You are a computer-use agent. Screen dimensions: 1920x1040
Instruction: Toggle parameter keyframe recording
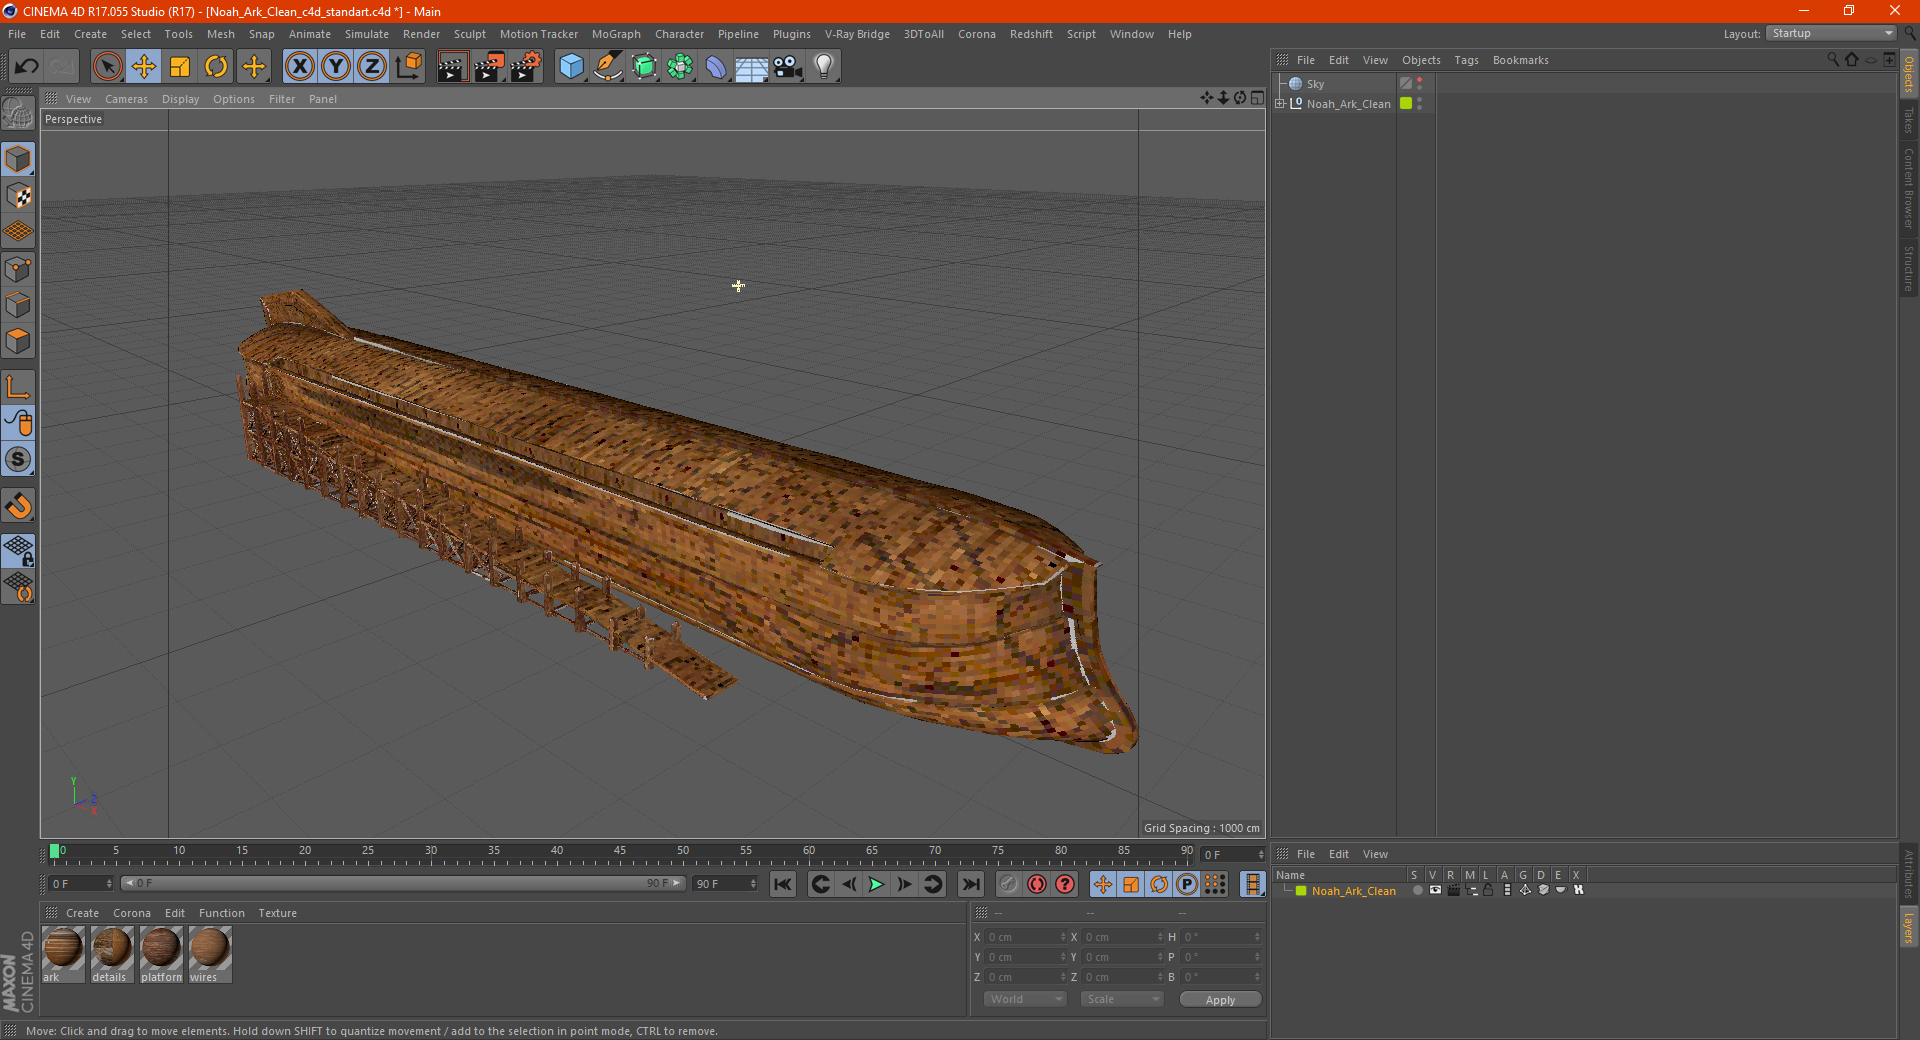1187,884
